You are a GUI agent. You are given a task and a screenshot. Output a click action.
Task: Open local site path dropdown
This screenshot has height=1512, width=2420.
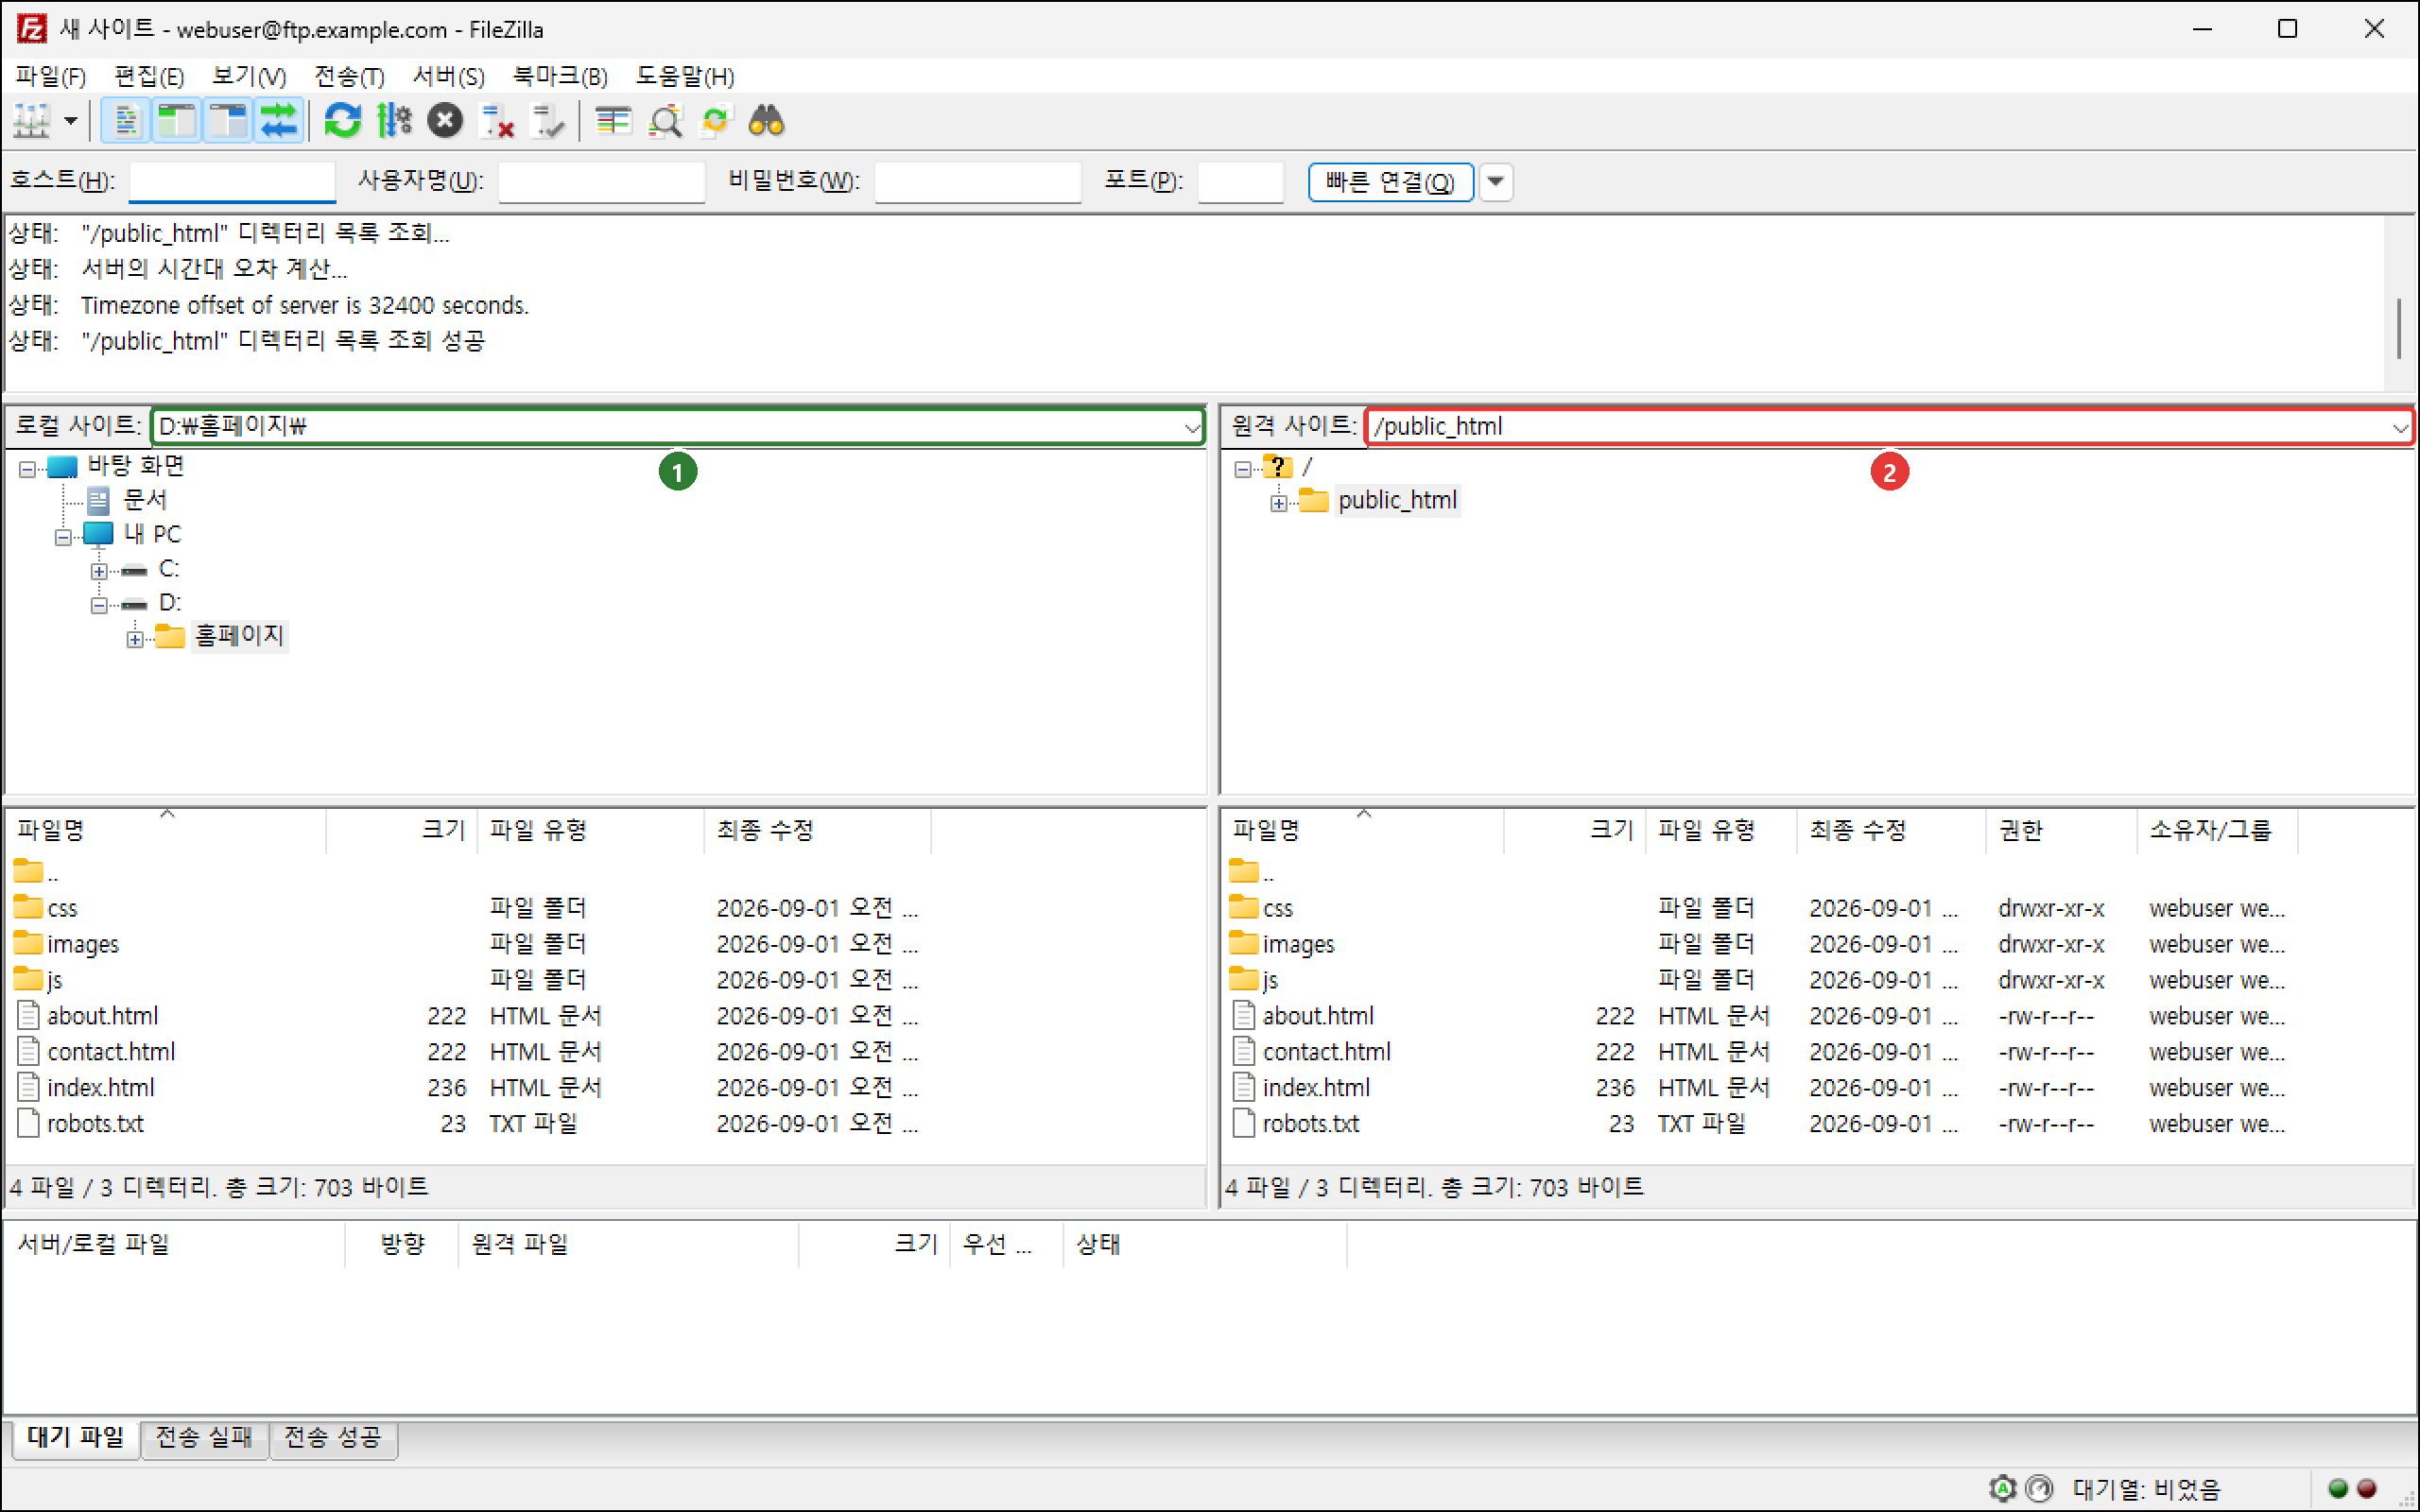click(x=1192, y=427)
